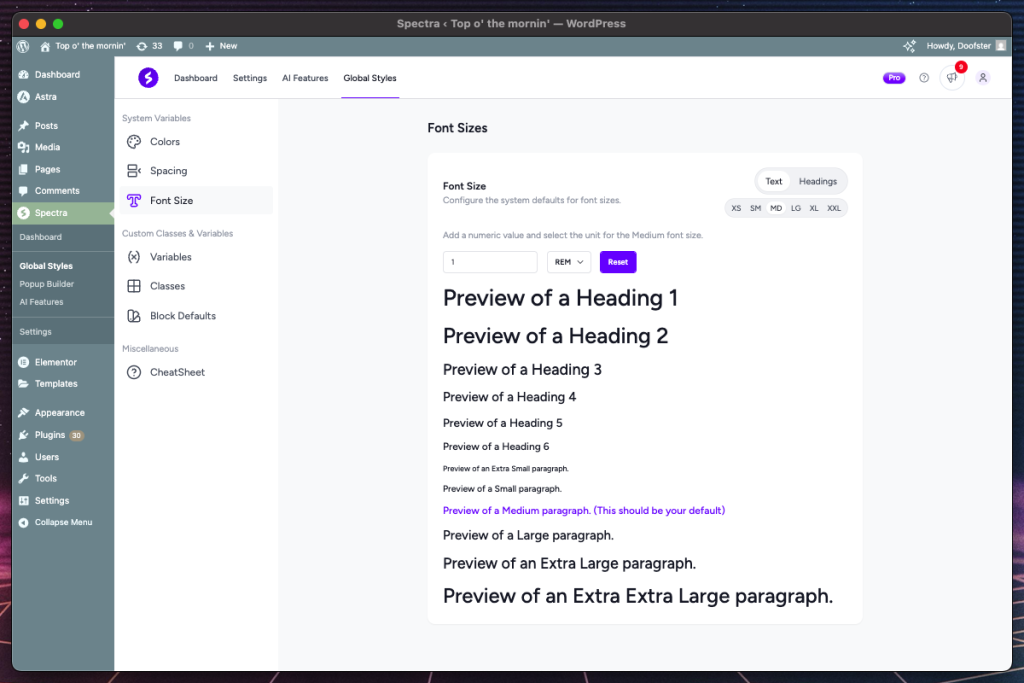The height and width of the screenshot is (683, 1024).
Task: Open the REM unit dropdown
Action: tap(569, 262)
